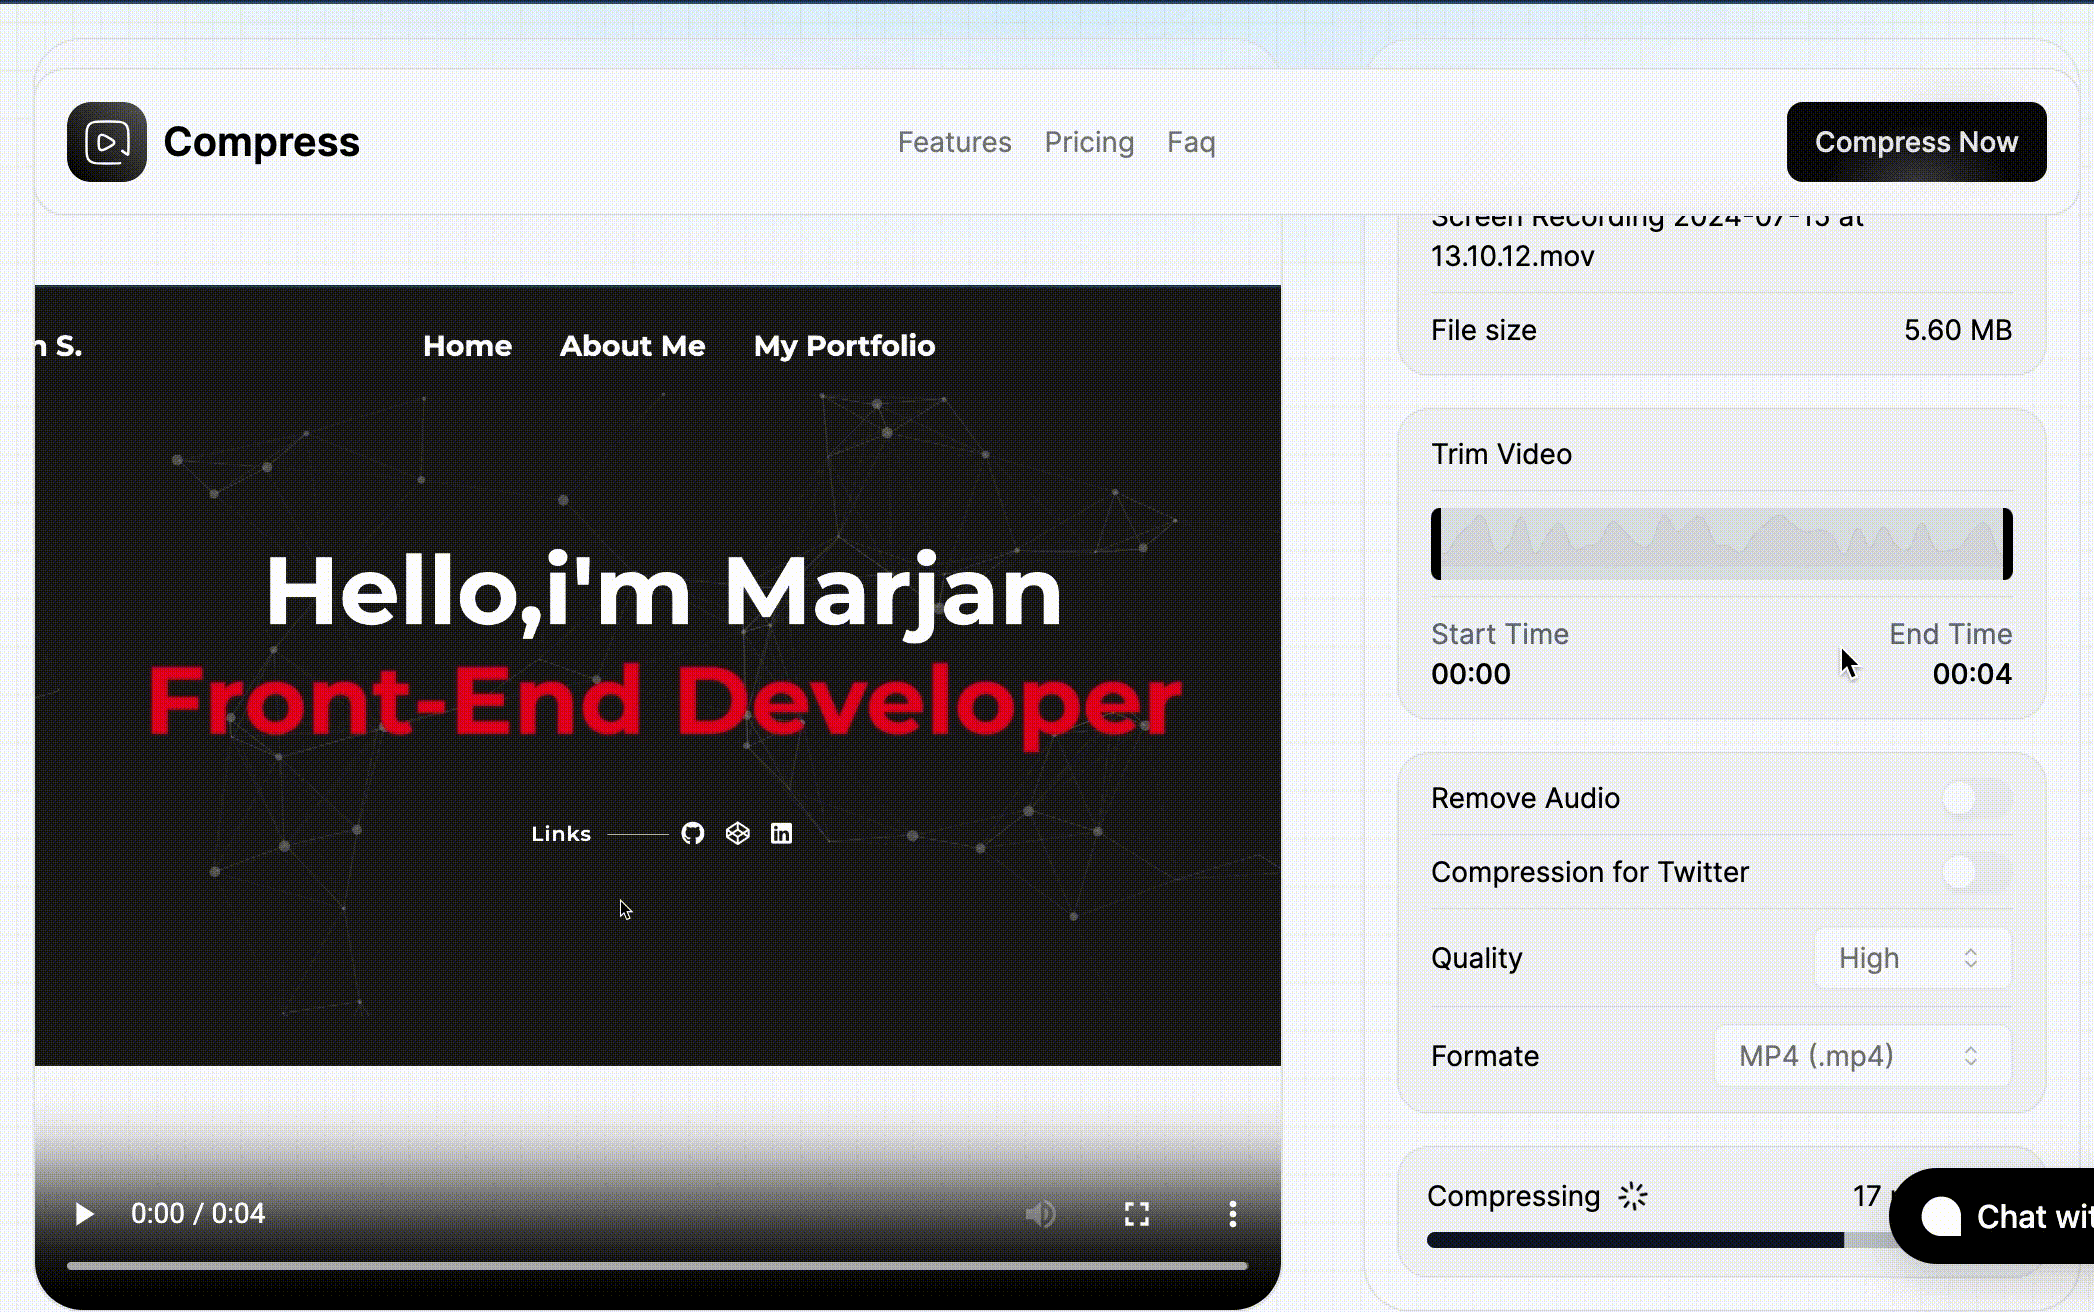The image size is (2094, 1312).
Task: Enable Compression for Twitter switch
Action: (1975, 872)
